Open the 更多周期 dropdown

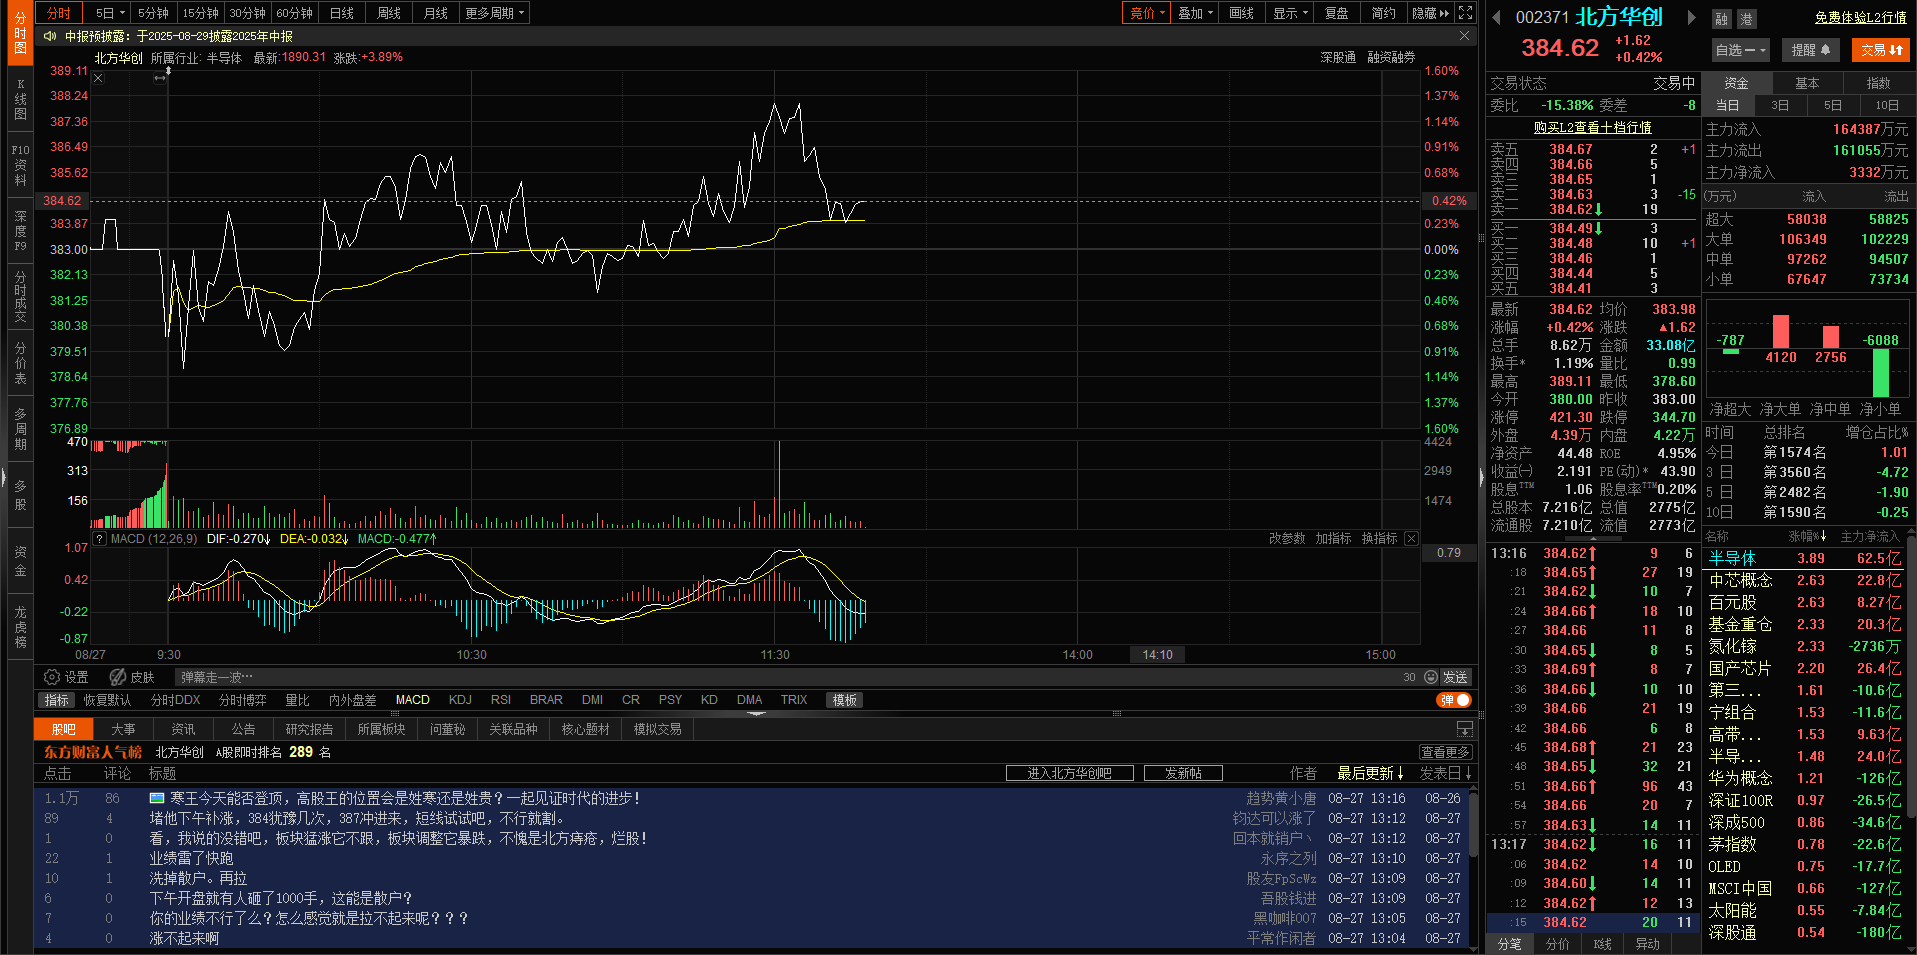pos(494,13)
